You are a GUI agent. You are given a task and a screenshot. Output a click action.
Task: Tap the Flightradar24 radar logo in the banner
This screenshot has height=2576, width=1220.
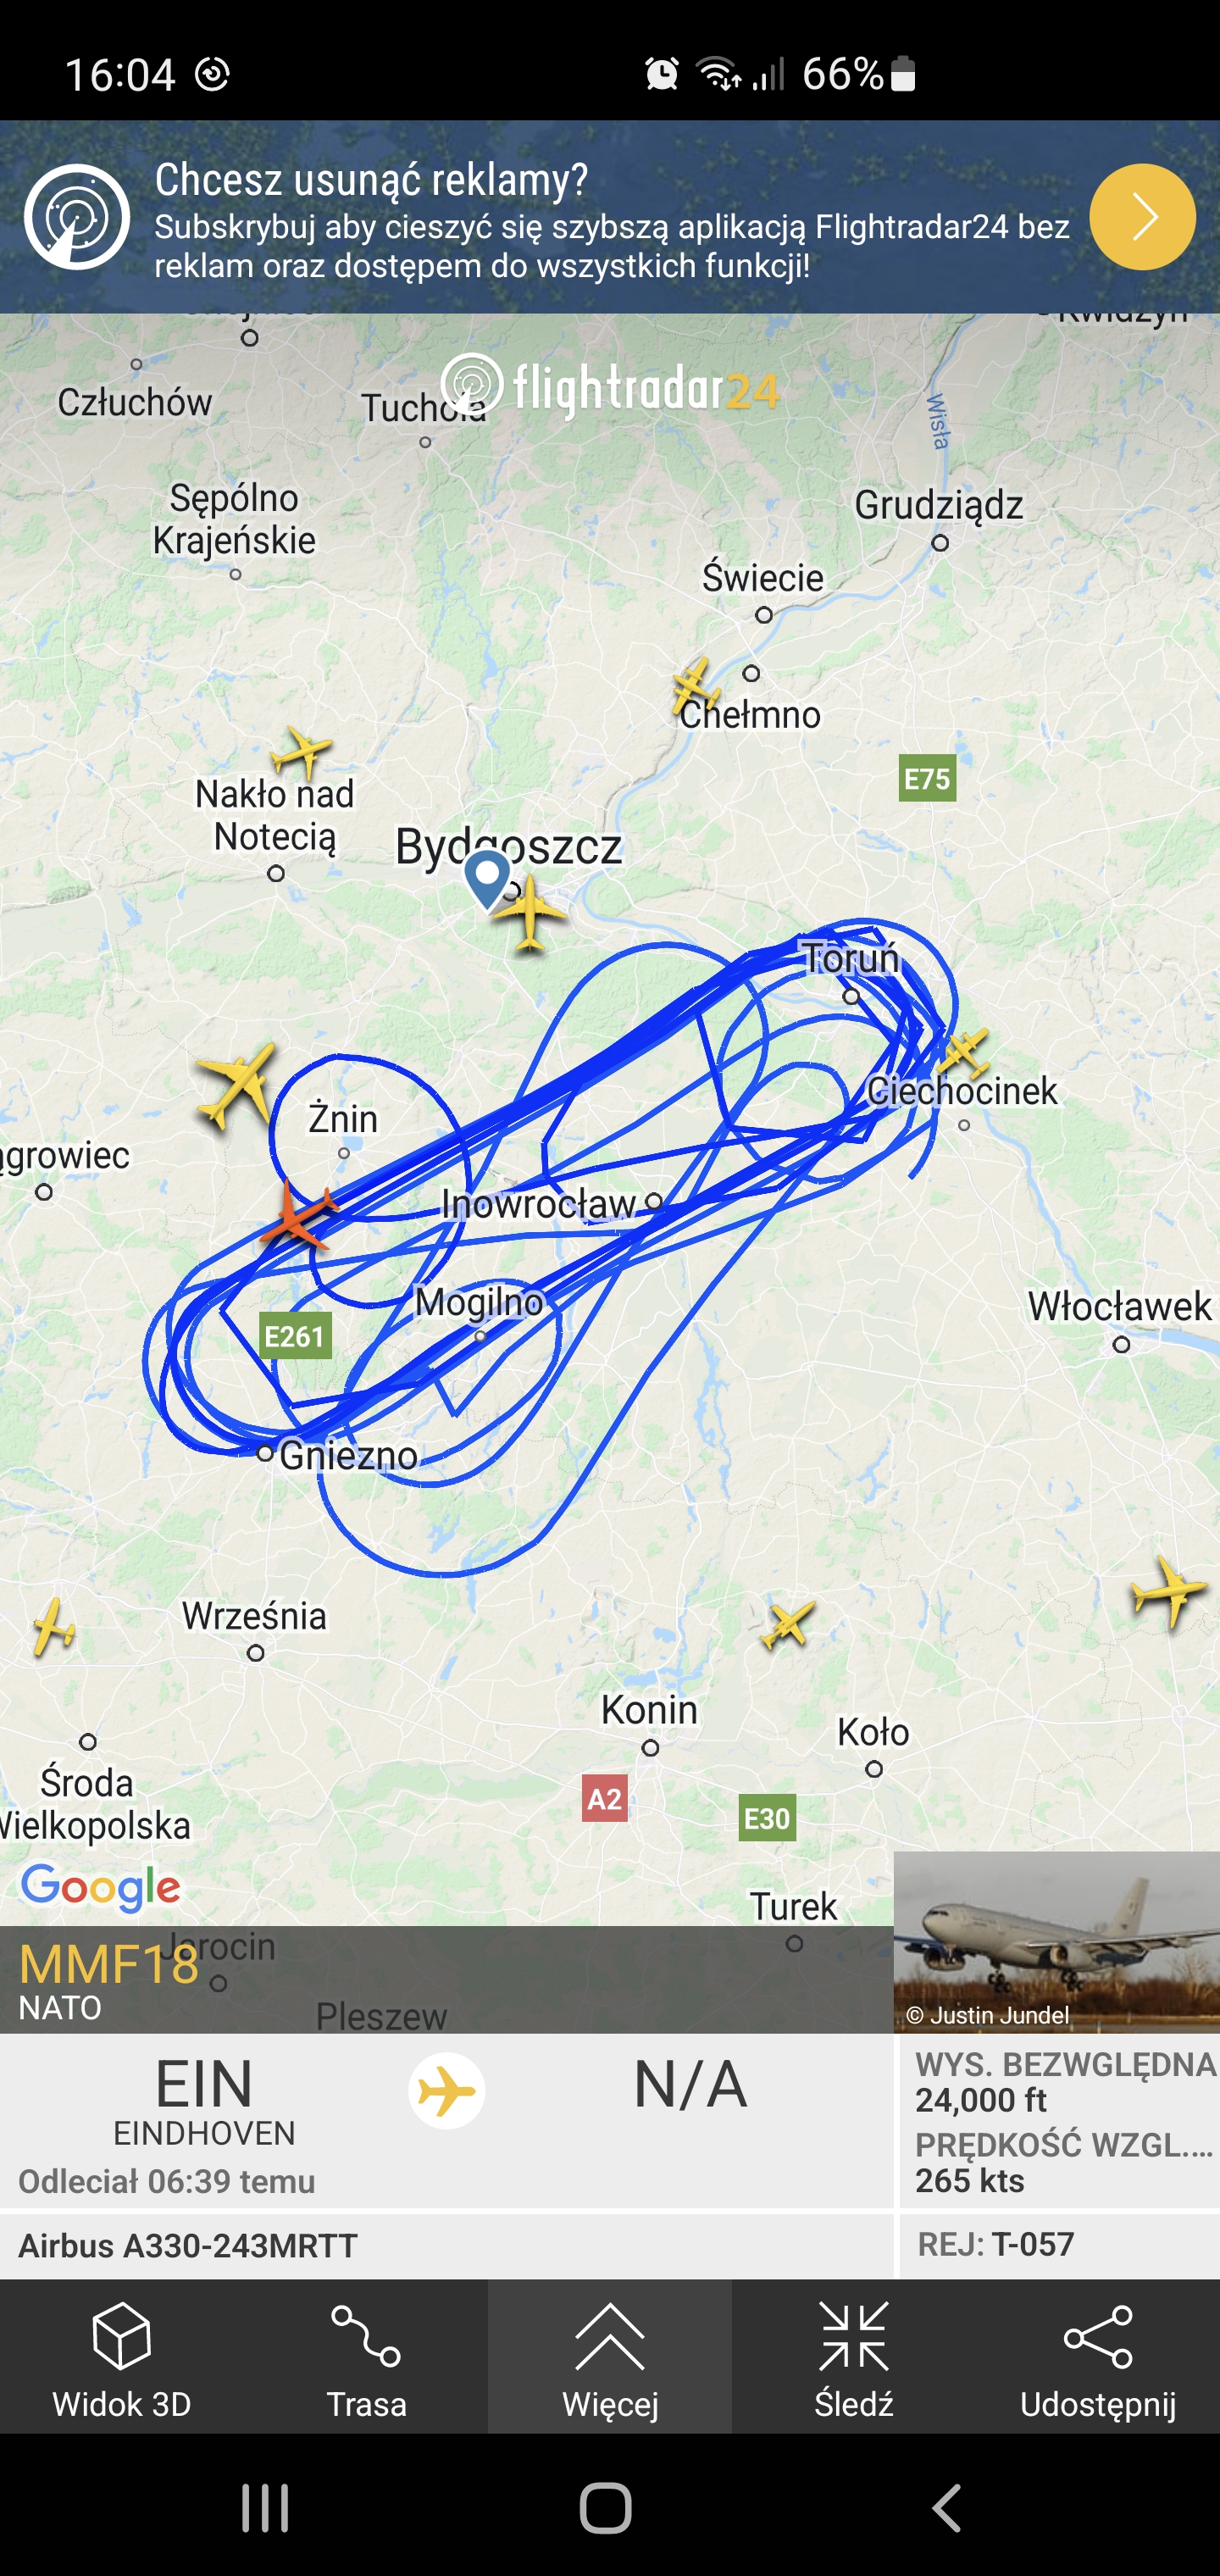pyautogui.click(x=77, y=217)
